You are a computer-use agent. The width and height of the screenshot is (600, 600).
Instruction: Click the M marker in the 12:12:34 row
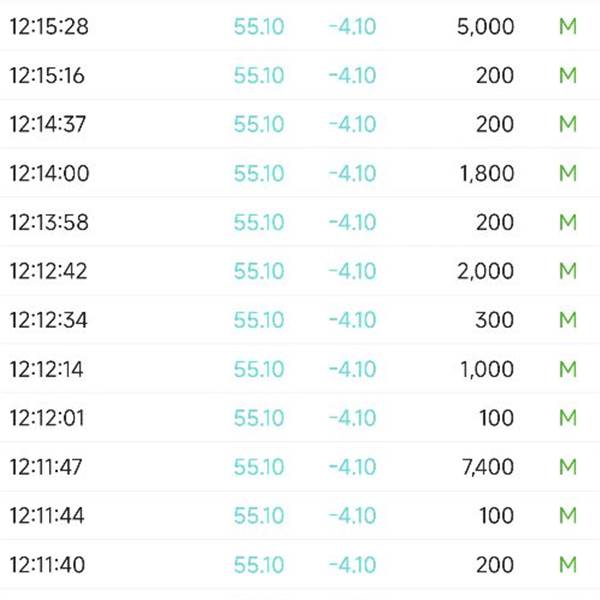coord(568,321)
